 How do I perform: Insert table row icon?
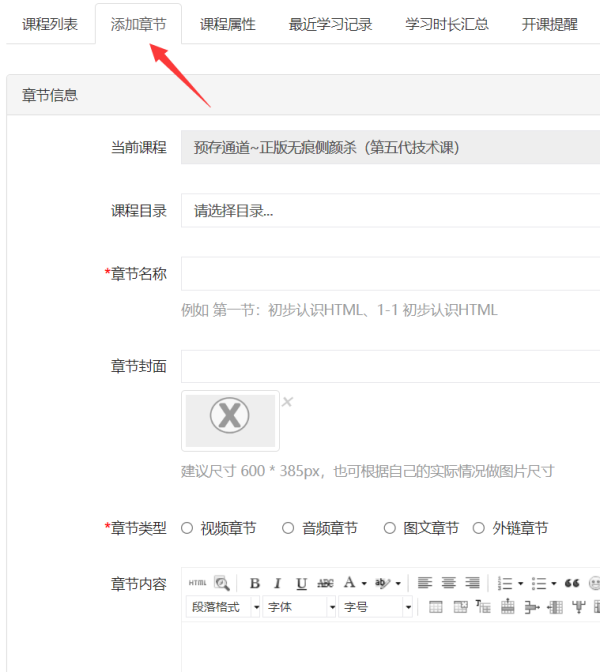[x=507, y=607]
